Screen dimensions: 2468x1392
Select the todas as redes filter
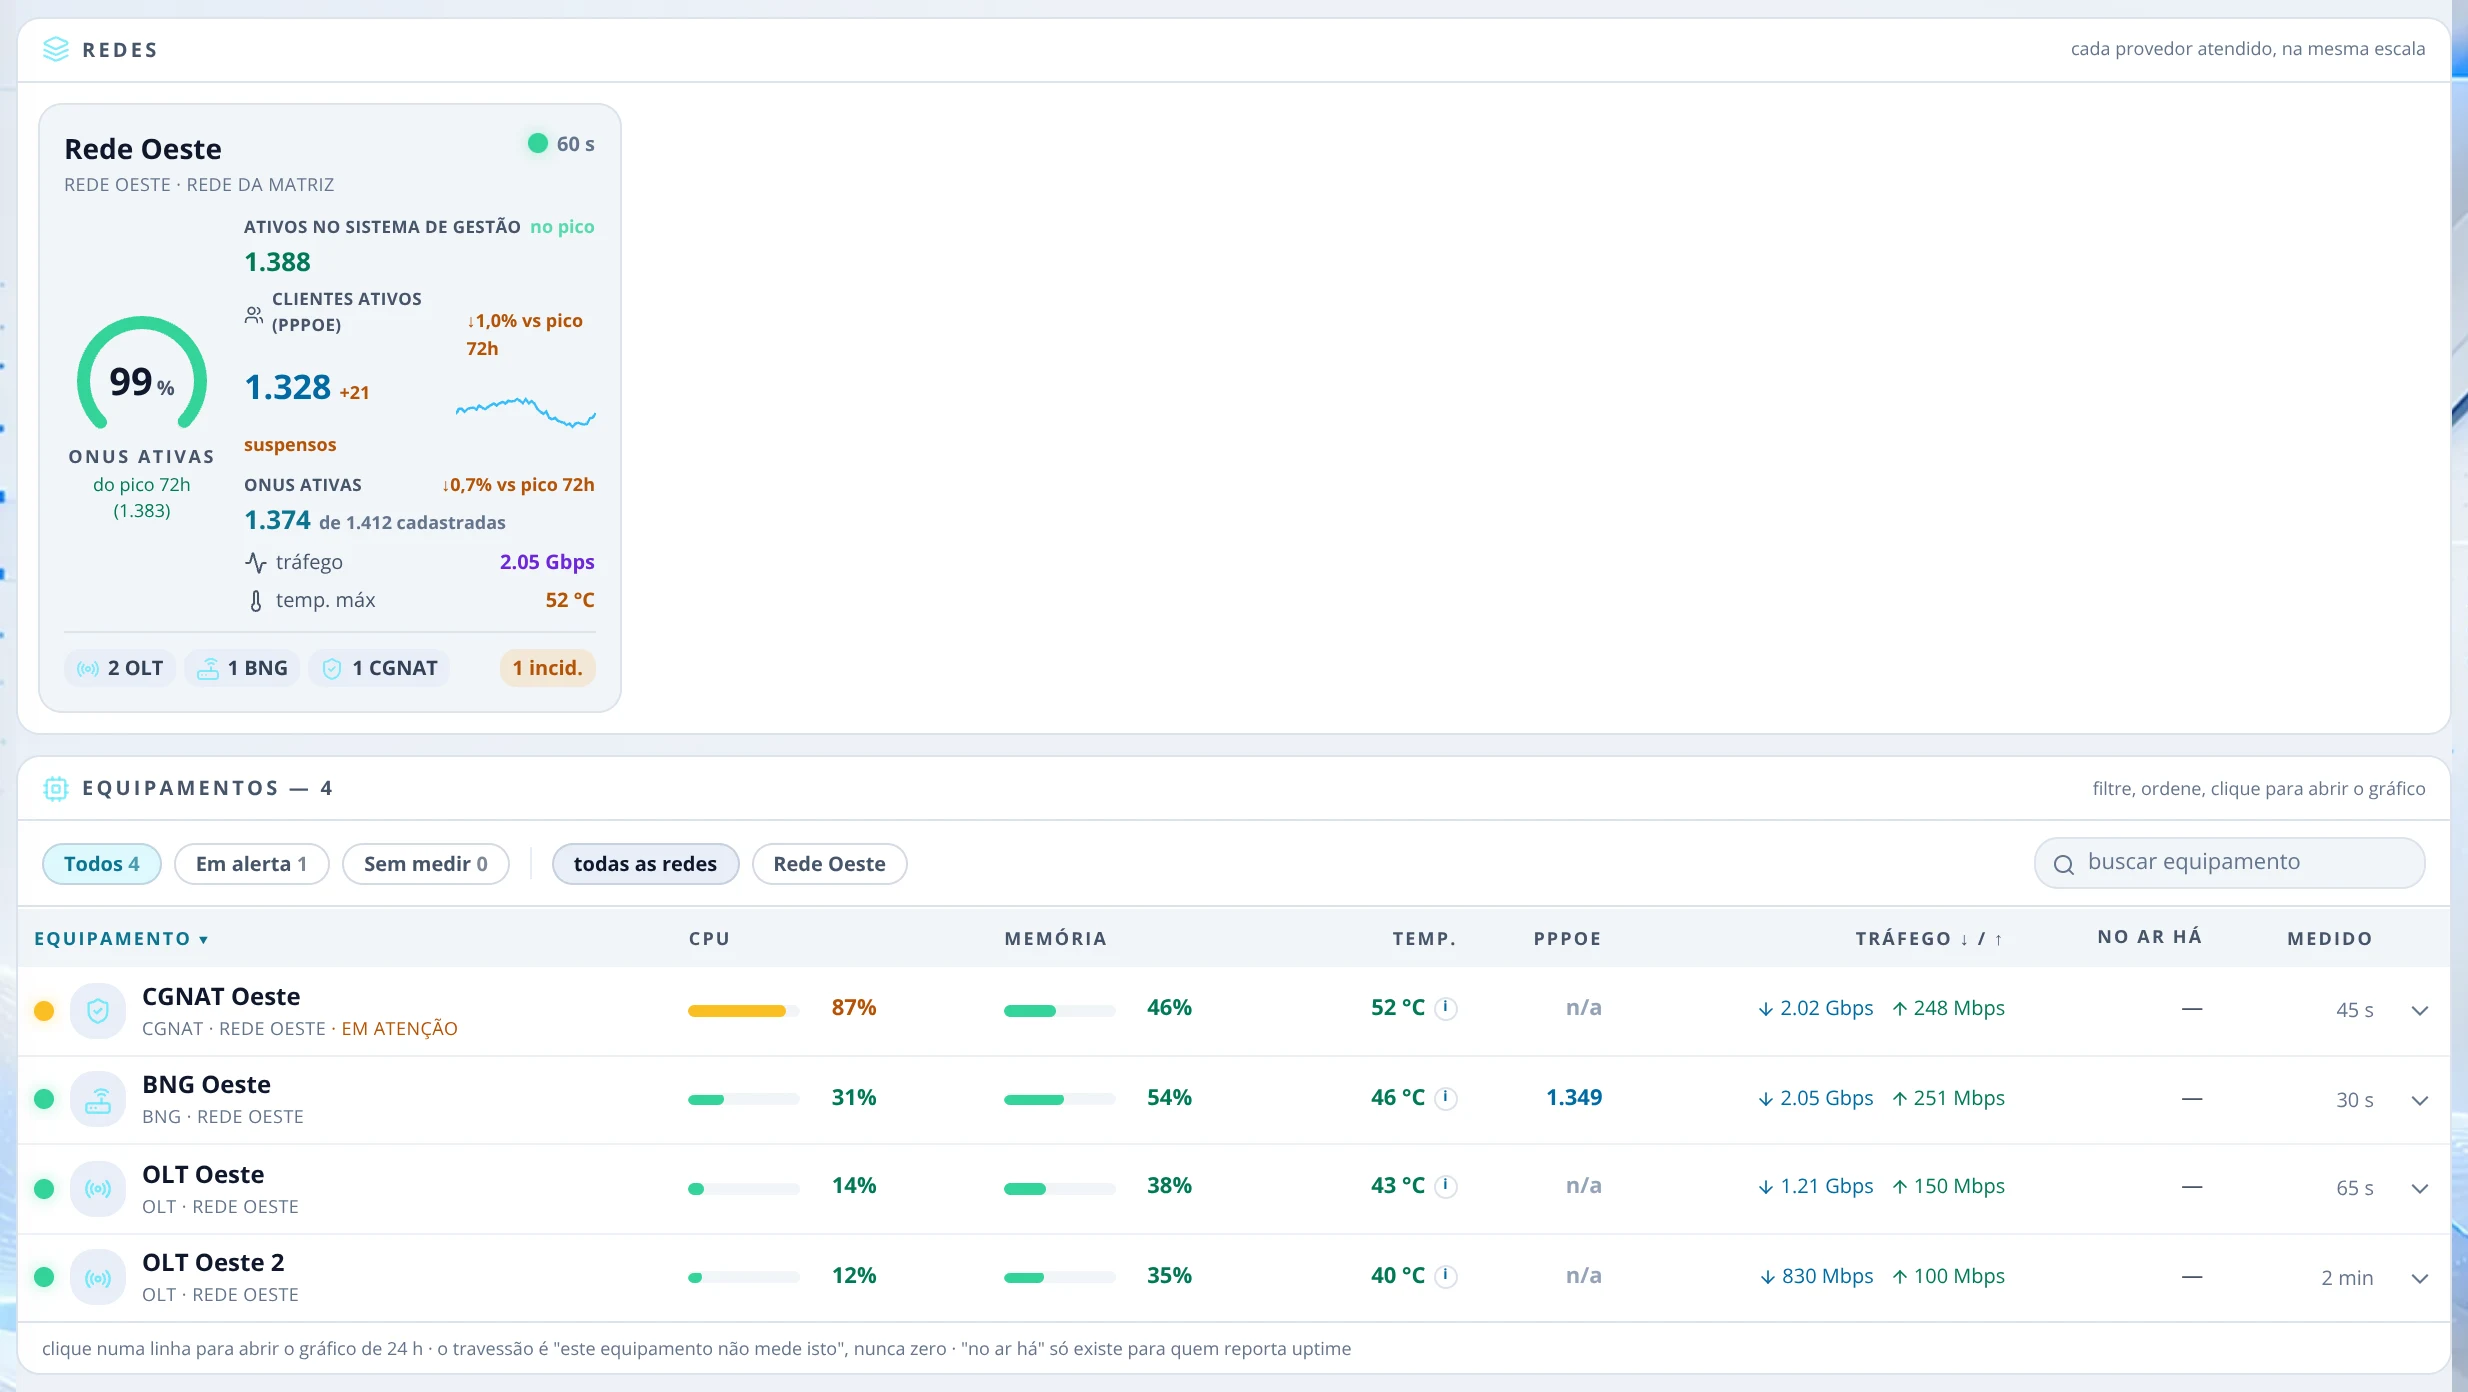pyautogui.click(x=646, y=864)
